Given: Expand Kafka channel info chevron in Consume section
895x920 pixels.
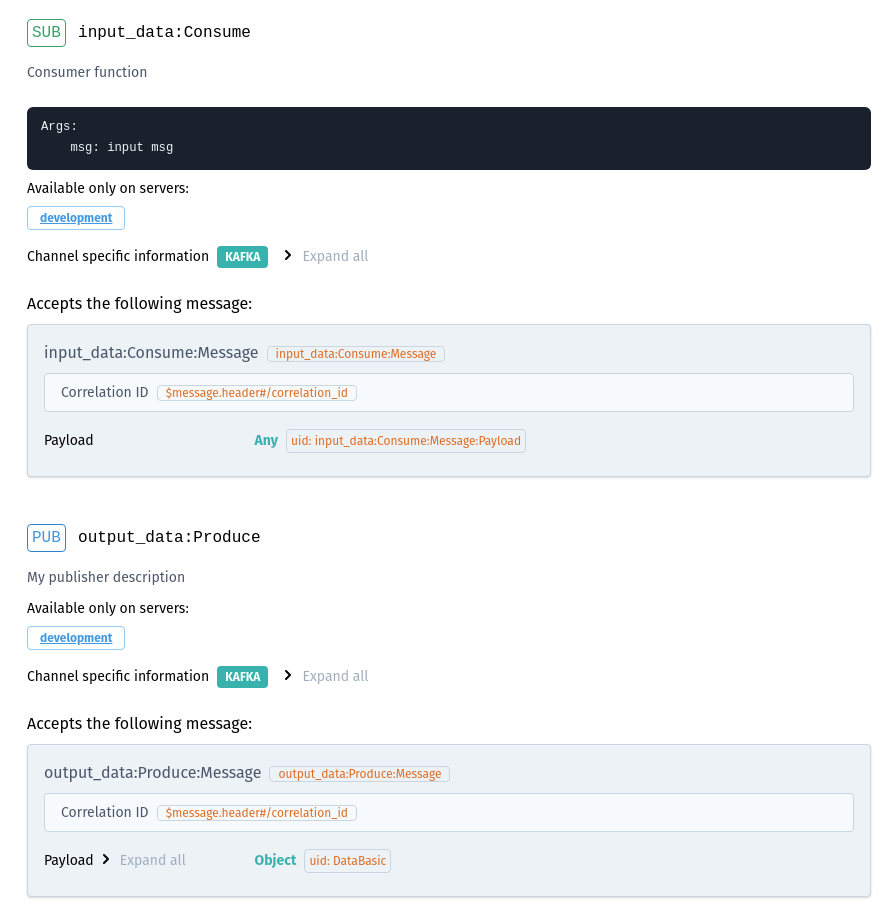Looking at the screenshot, I should click(x=288, y=256).
